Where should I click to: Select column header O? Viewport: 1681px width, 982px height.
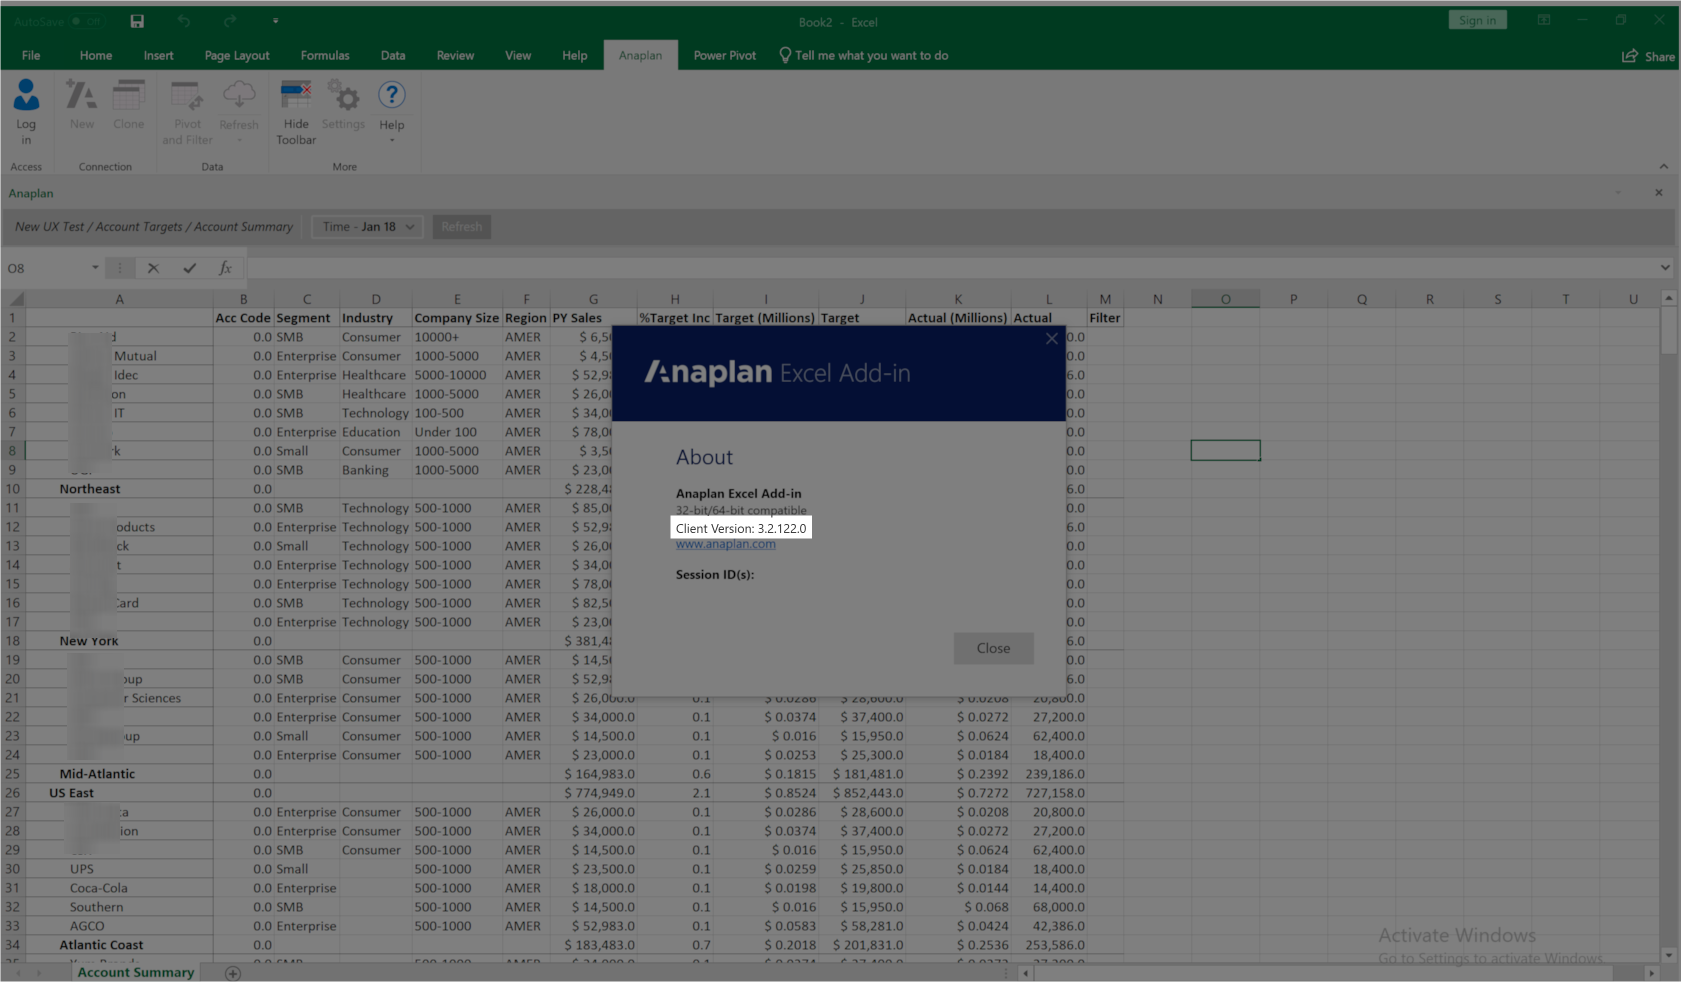[x=1225, y=299]
